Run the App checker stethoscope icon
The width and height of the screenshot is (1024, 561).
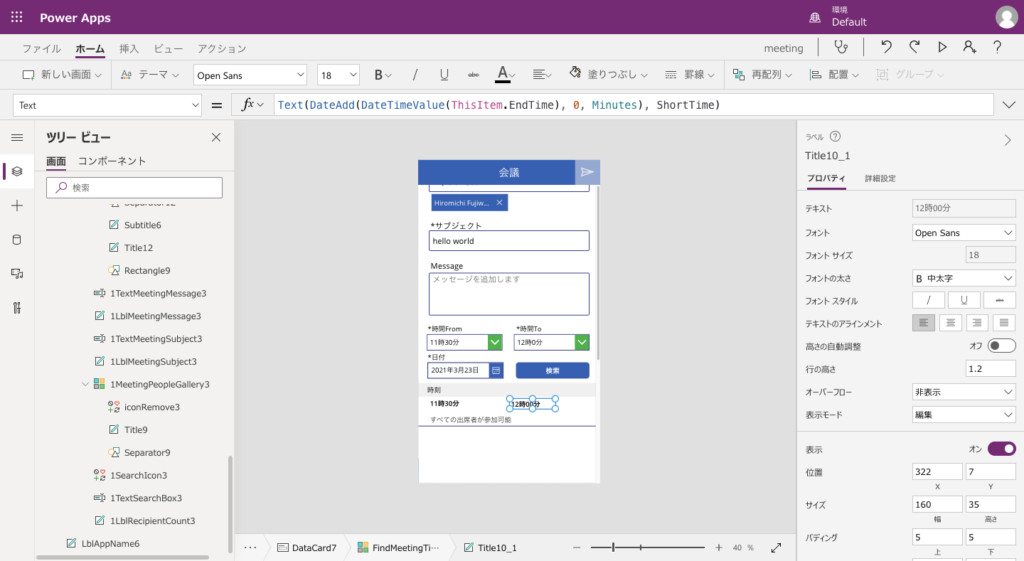(841, 47)
